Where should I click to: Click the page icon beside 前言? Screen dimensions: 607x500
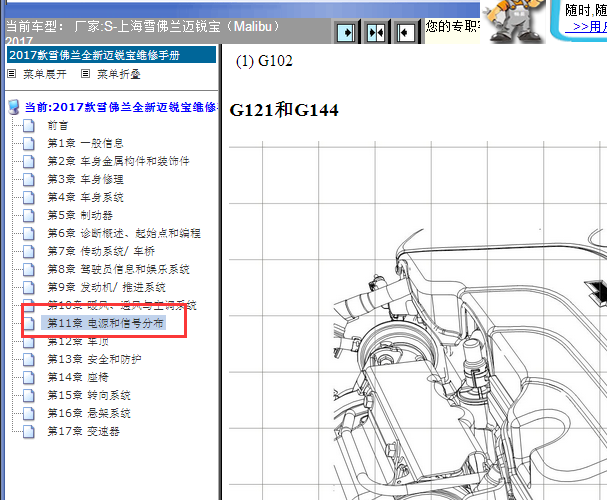(28, 126)
